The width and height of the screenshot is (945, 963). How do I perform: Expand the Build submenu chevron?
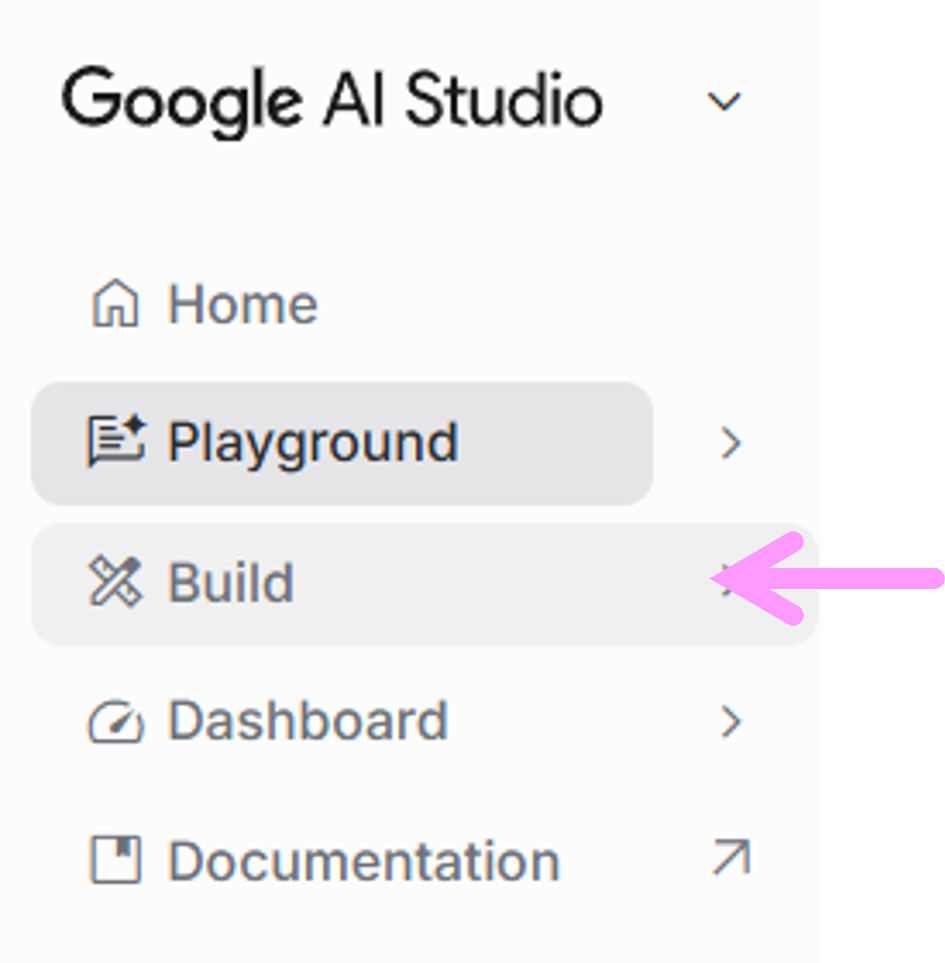[728, 582]
